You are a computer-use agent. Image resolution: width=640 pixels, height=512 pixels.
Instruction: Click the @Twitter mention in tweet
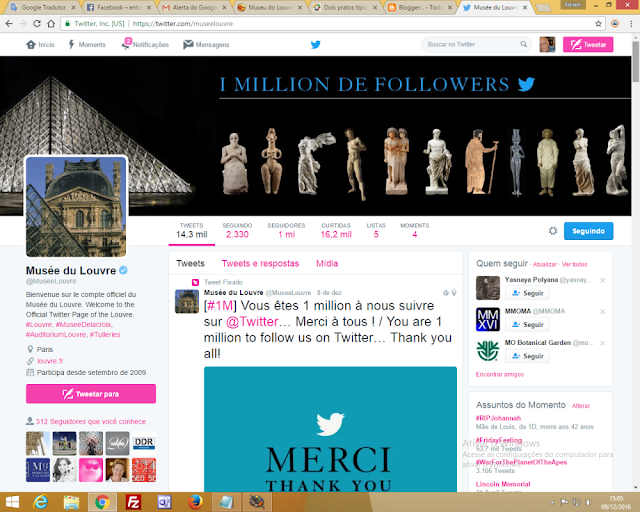252,322
